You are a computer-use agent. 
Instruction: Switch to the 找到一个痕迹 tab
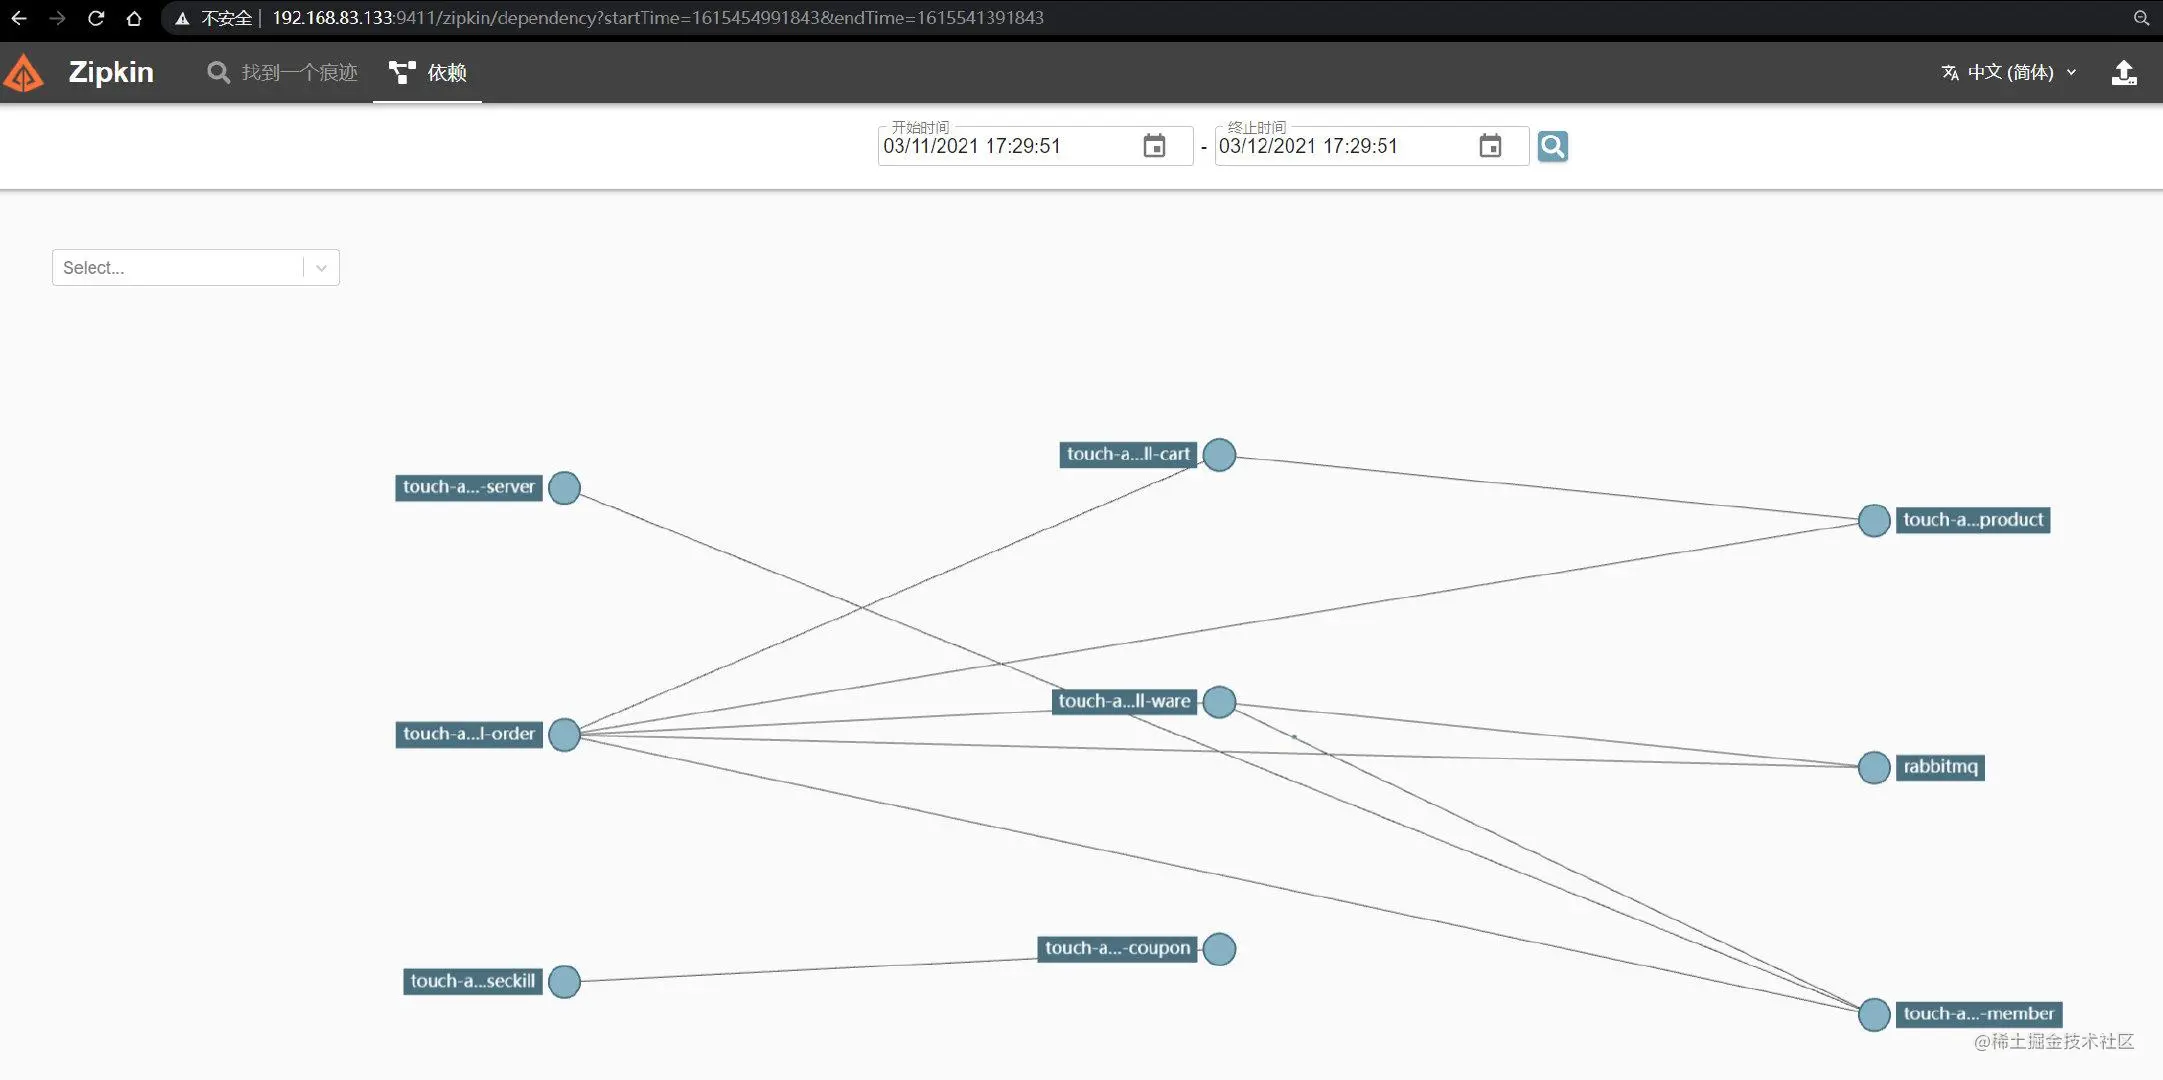point(282,73)
